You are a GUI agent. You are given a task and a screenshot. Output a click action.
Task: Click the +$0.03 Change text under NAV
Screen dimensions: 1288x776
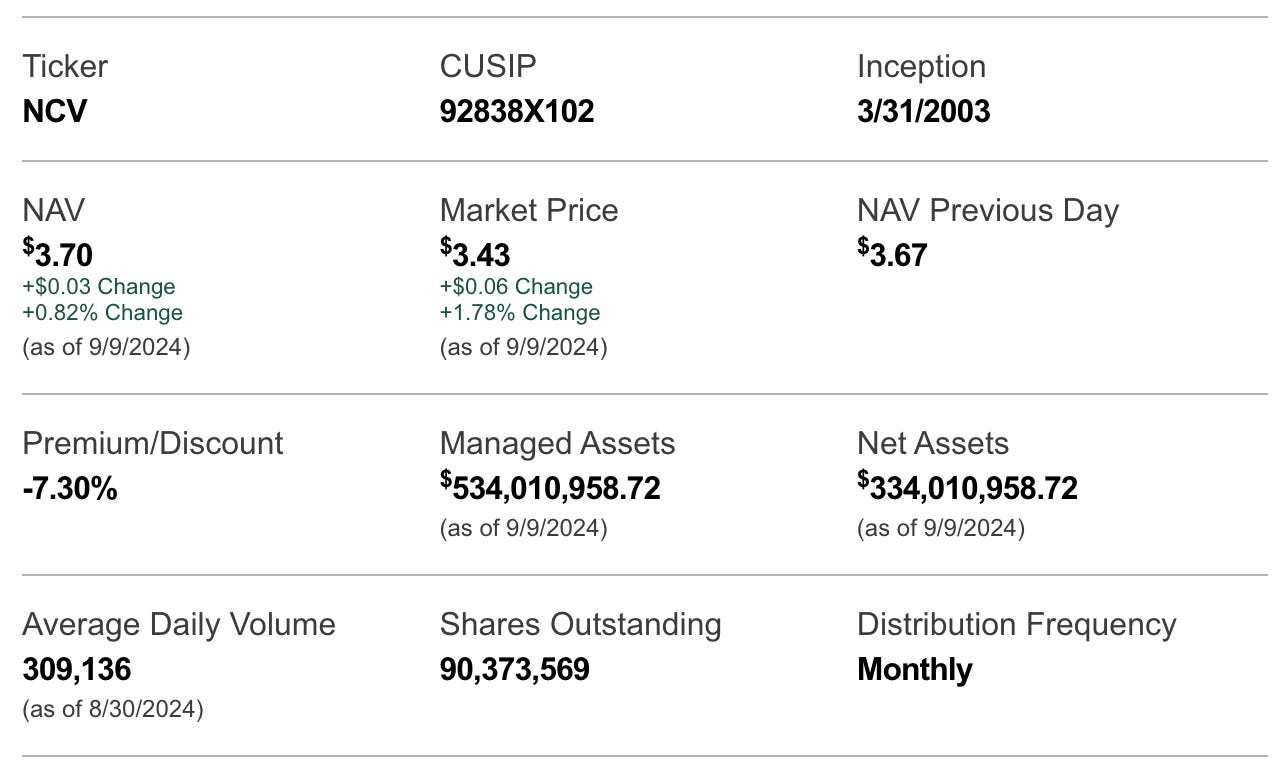99,286
